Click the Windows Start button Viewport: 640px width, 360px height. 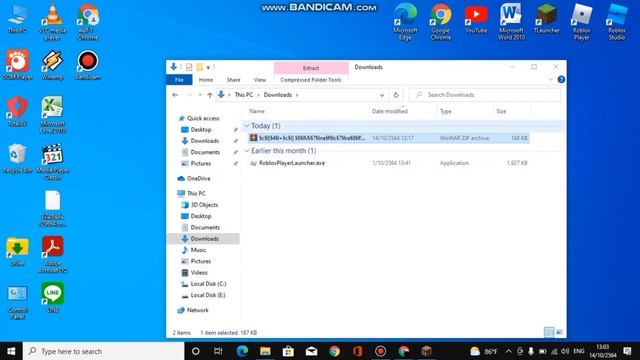[x=11, y=351]
